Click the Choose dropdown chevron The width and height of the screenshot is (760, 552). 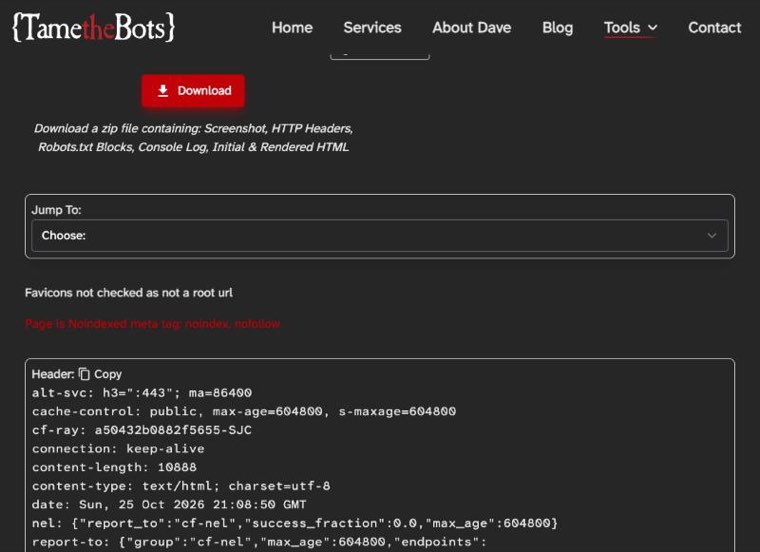pos(711,236)
